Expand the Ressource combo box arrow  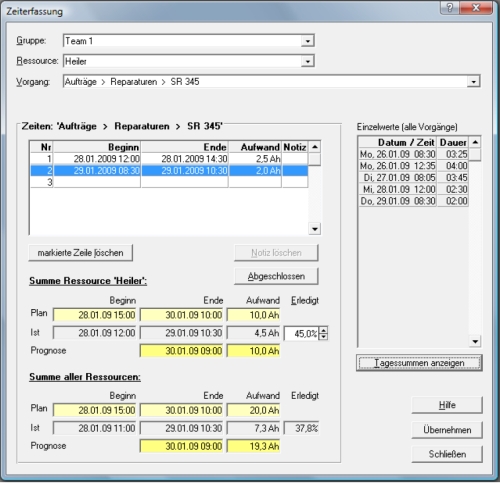coord(307,61)
